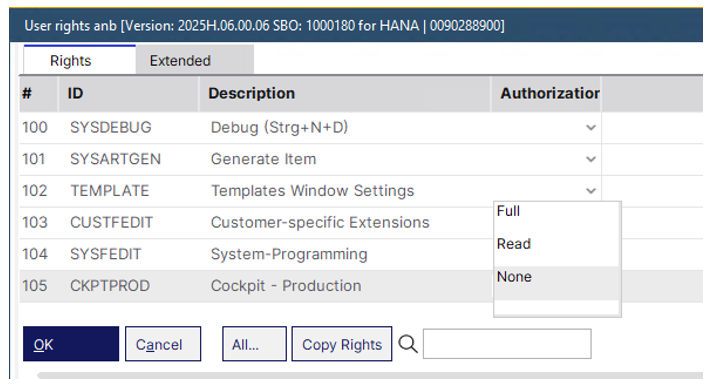Click the magnifying glass search icon
The image size is (718, 389).
[x=408, y=344]
